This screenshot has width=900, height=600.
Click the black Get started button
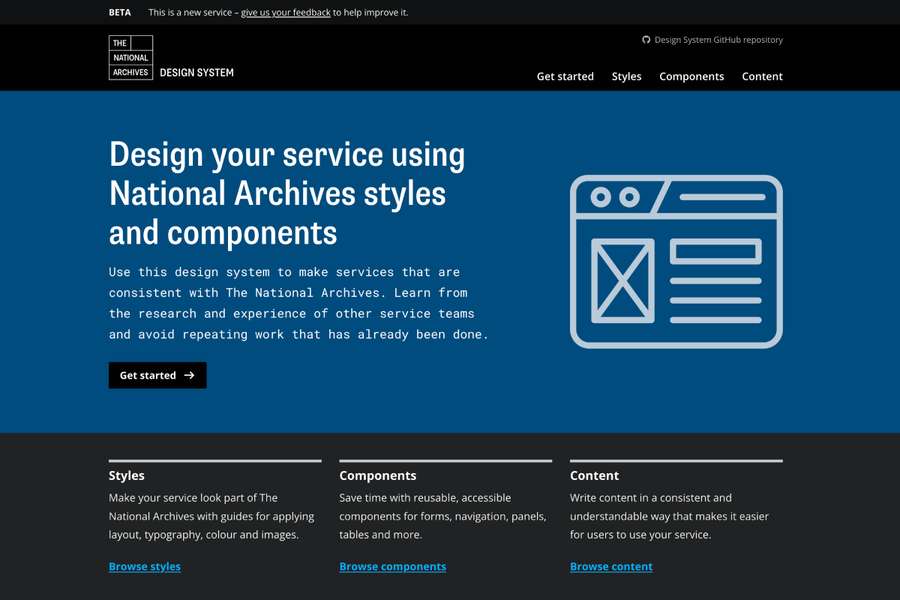tap(157, 375)
